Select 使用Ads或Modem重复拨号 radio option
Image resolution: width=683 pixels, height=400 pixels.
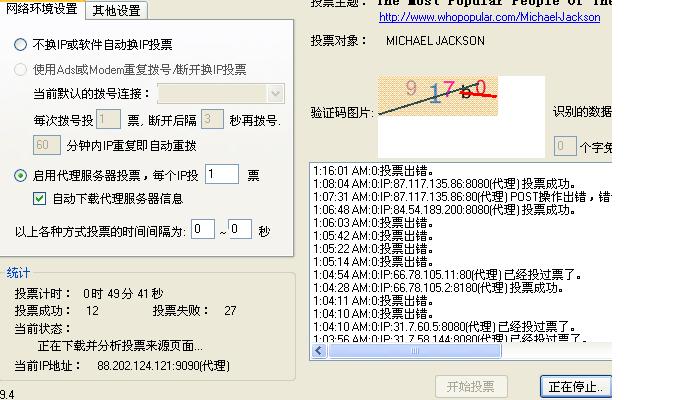(21, 70)
